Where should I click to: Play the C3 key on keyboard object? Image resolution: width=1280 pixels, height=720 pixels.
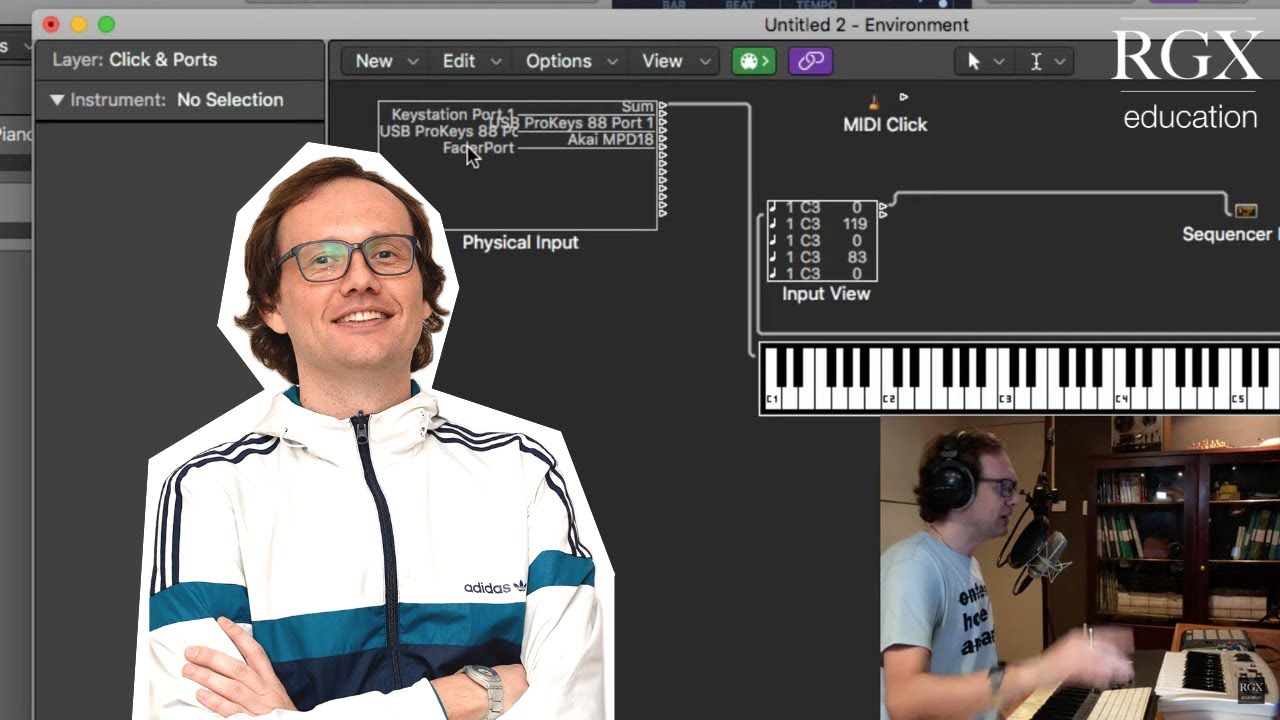1005,390
